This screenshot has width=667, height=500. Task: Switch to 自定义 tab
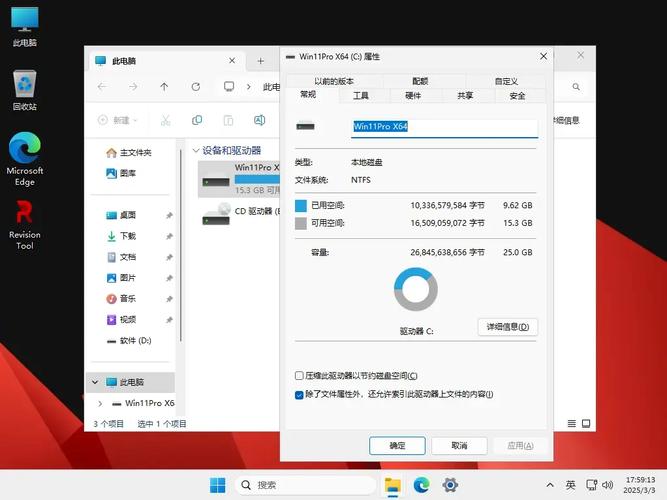[x=506, y=81]
